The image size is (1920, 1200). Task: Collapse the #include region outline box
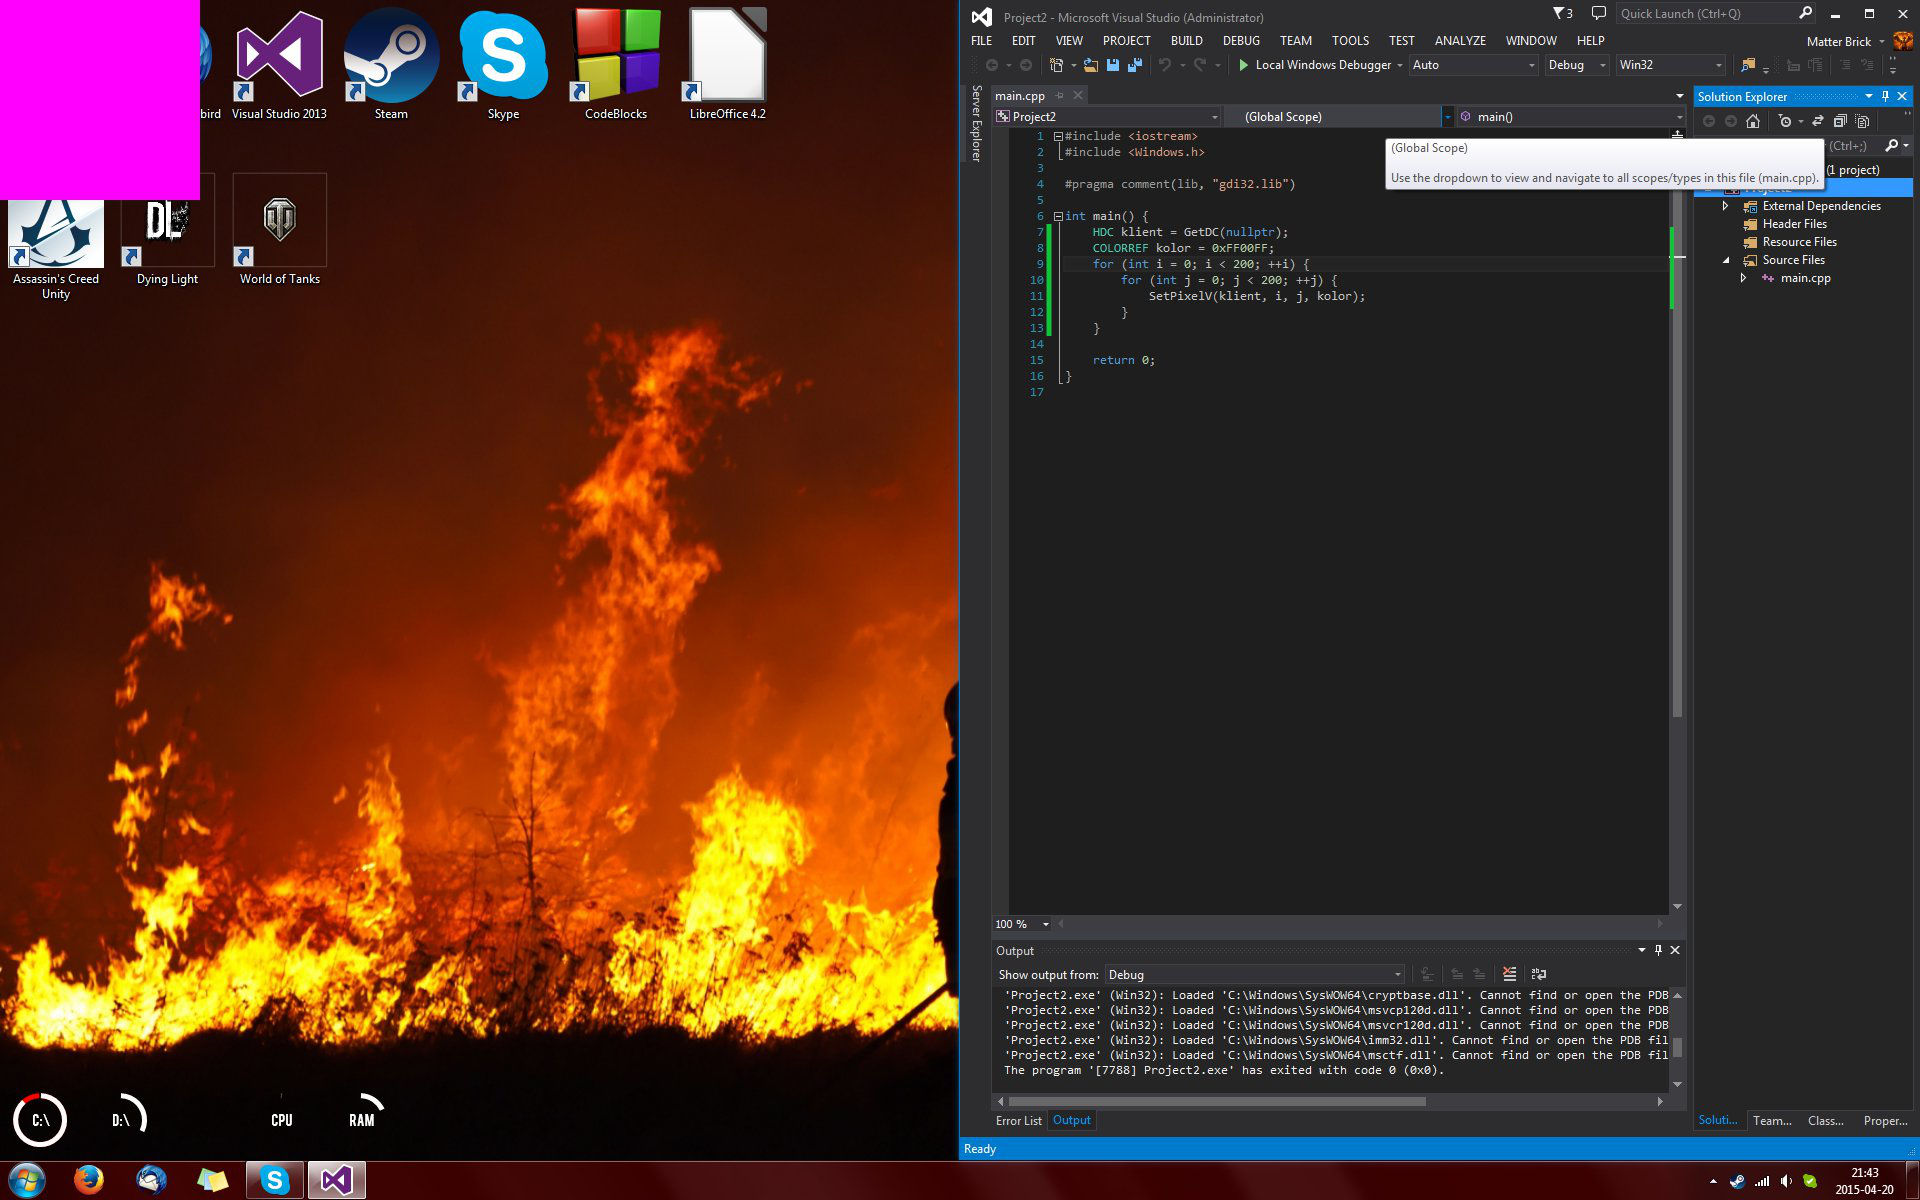pos(1058,136)
